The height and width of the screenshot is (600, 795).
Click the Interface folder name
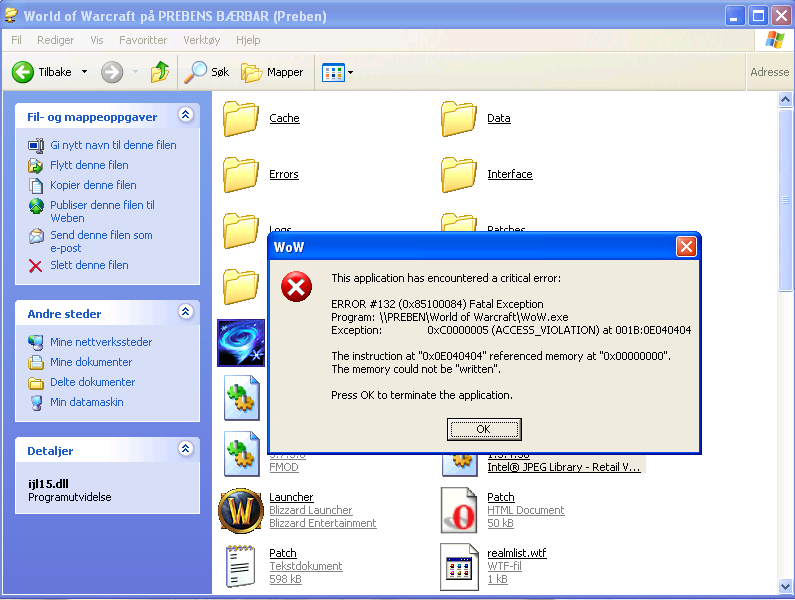pos(510,174)
